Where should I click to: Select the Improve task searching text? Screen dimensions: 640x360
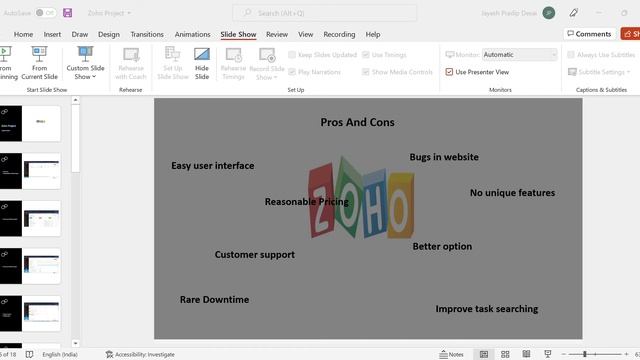[x=487, y=309]
